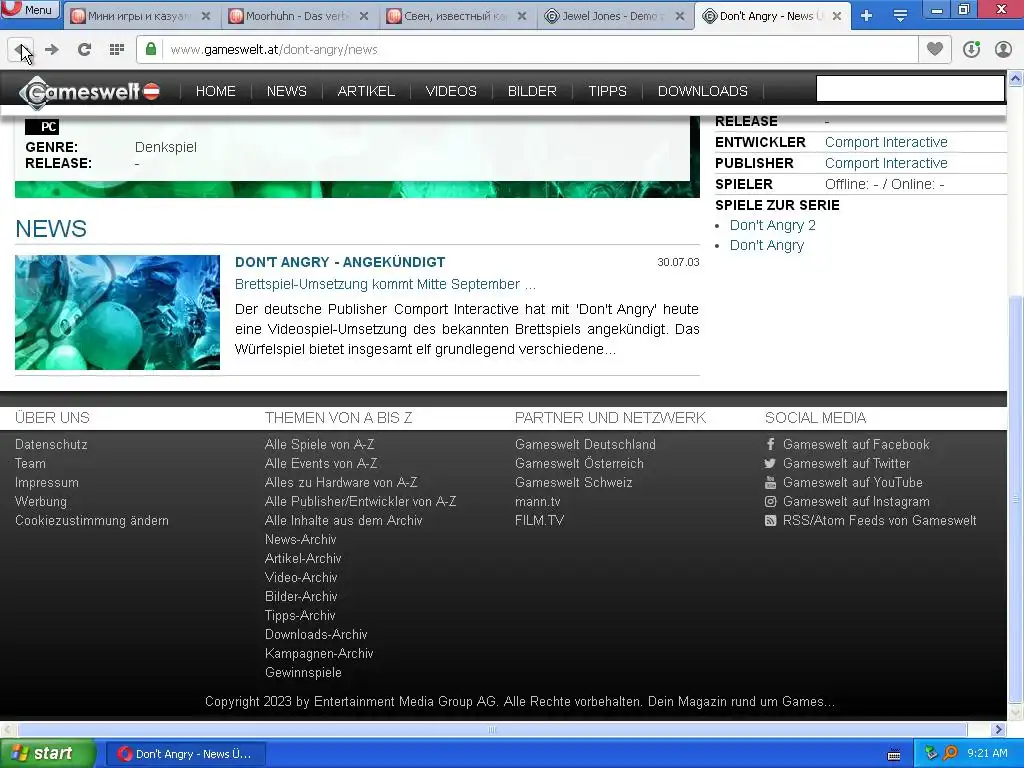Switch to the Свен, известный tab
The image size is (1024, 768).
tap(455, 16)
